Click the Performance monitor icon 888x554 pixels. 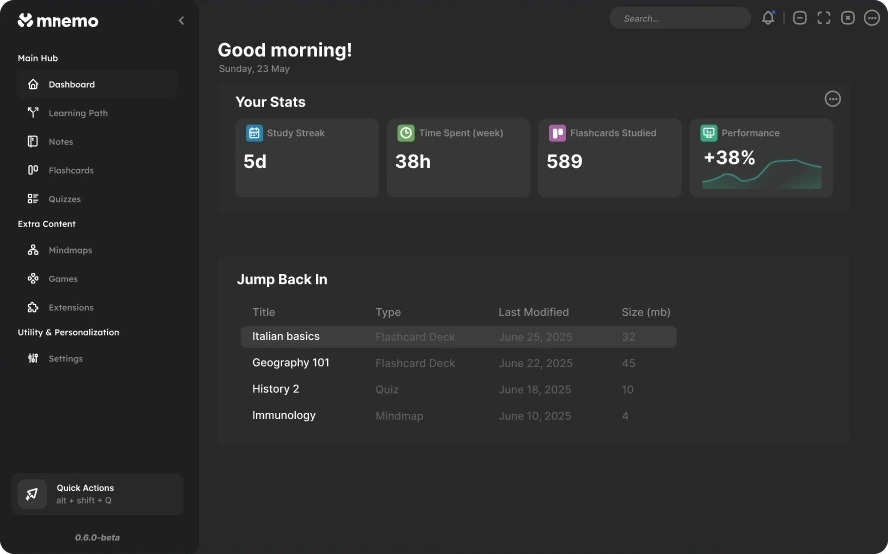pyautogui.click(x=708, y=133)
